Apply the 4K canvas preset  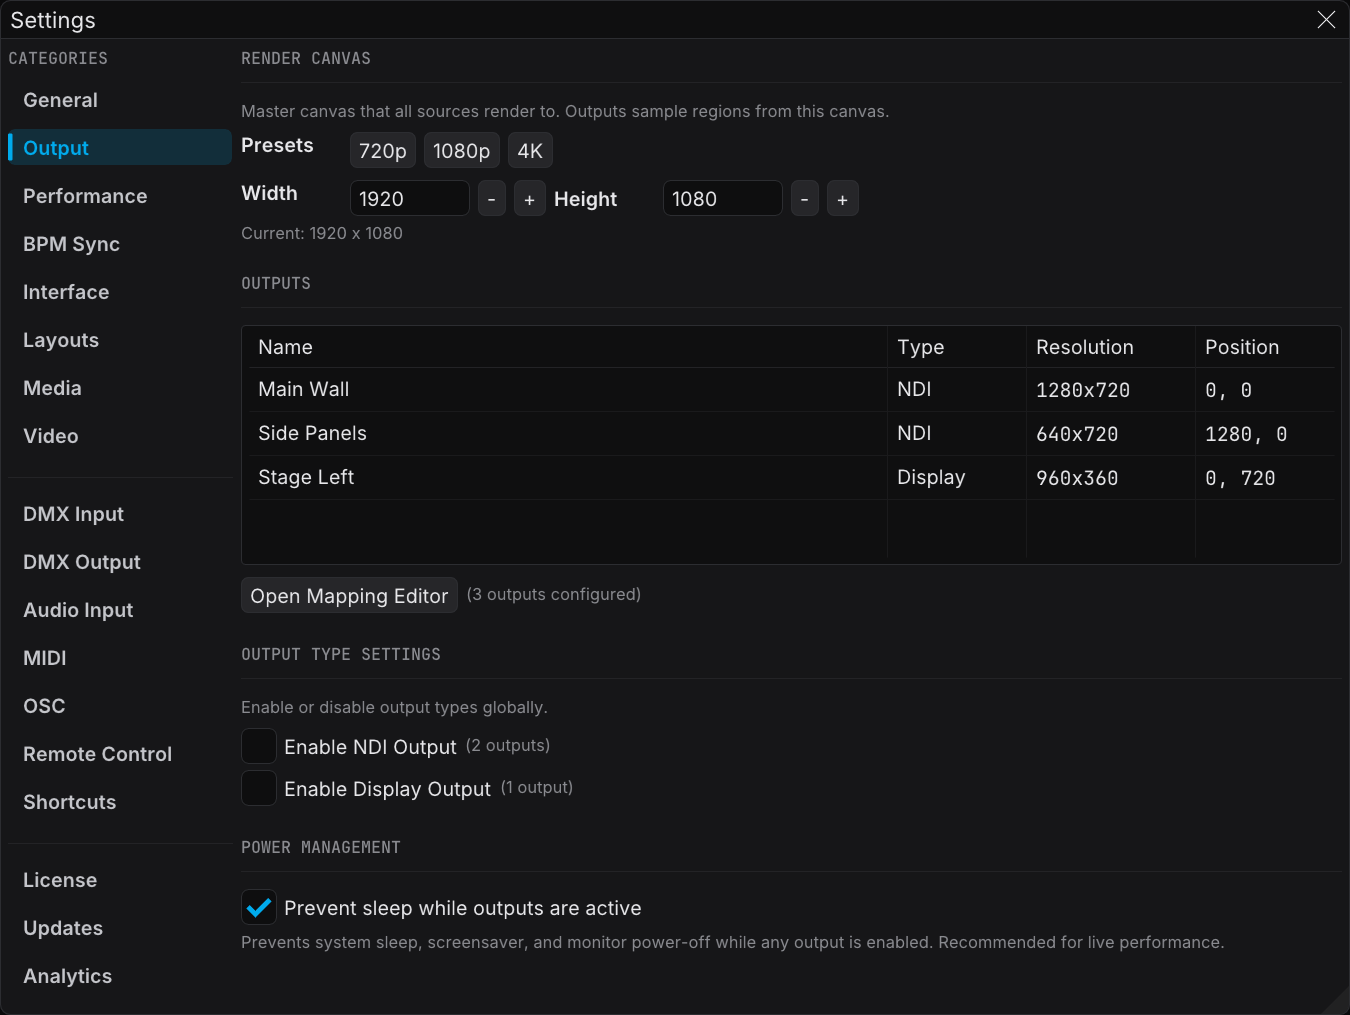point(530,151)
